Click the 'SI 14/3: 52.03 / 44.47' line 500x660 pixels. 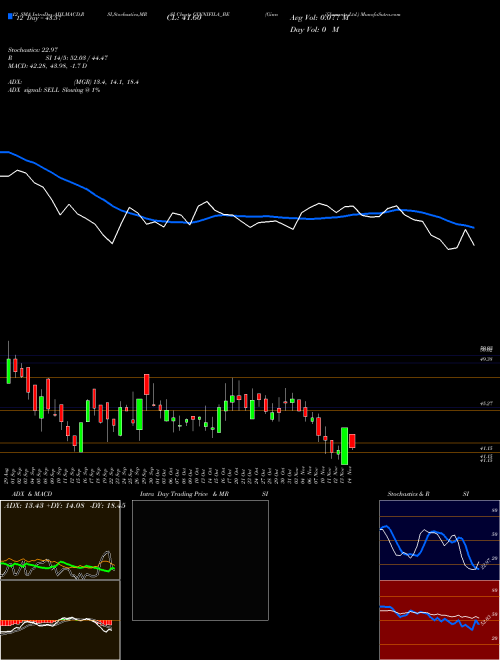coord(77,58)
